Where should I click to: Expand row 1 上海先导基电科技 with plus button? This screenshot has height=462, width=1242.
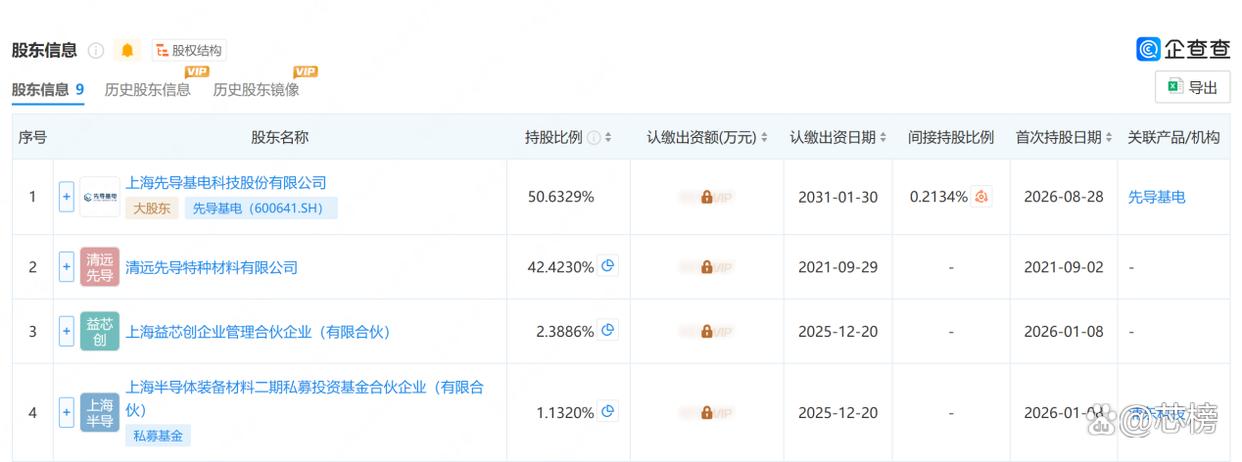66,197
